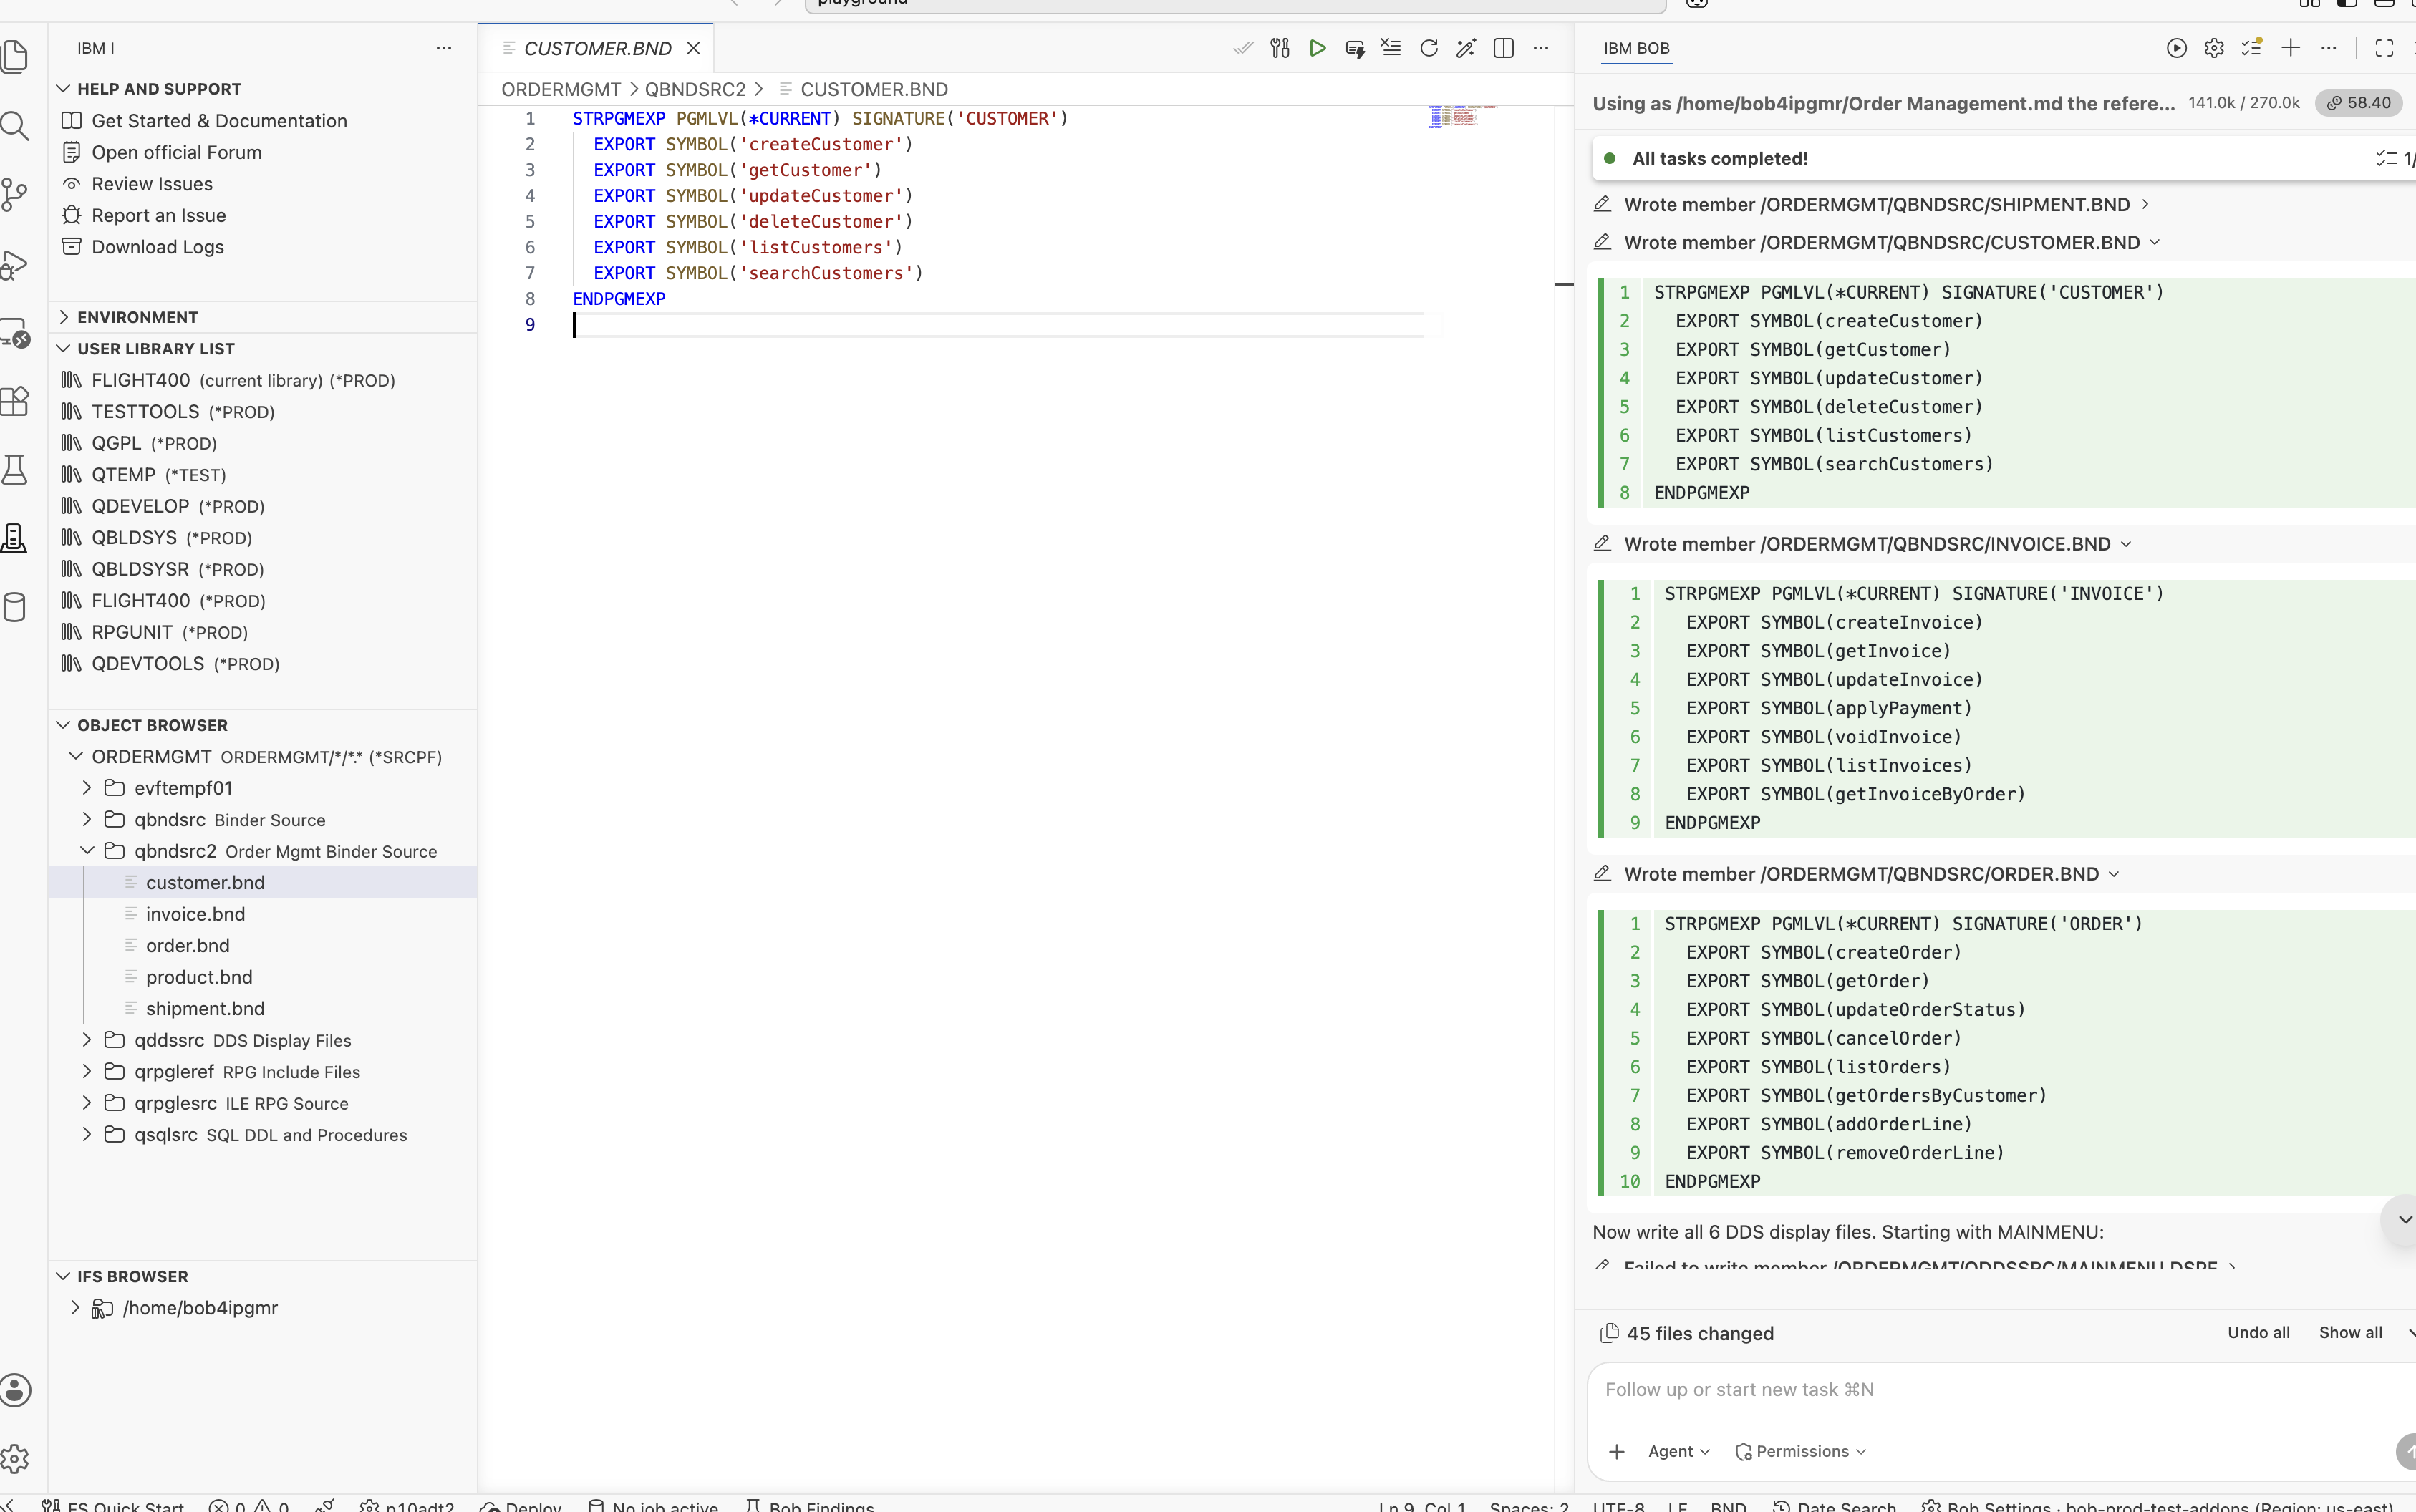Open shipment.bnd in object browser

coord(205,1009)
